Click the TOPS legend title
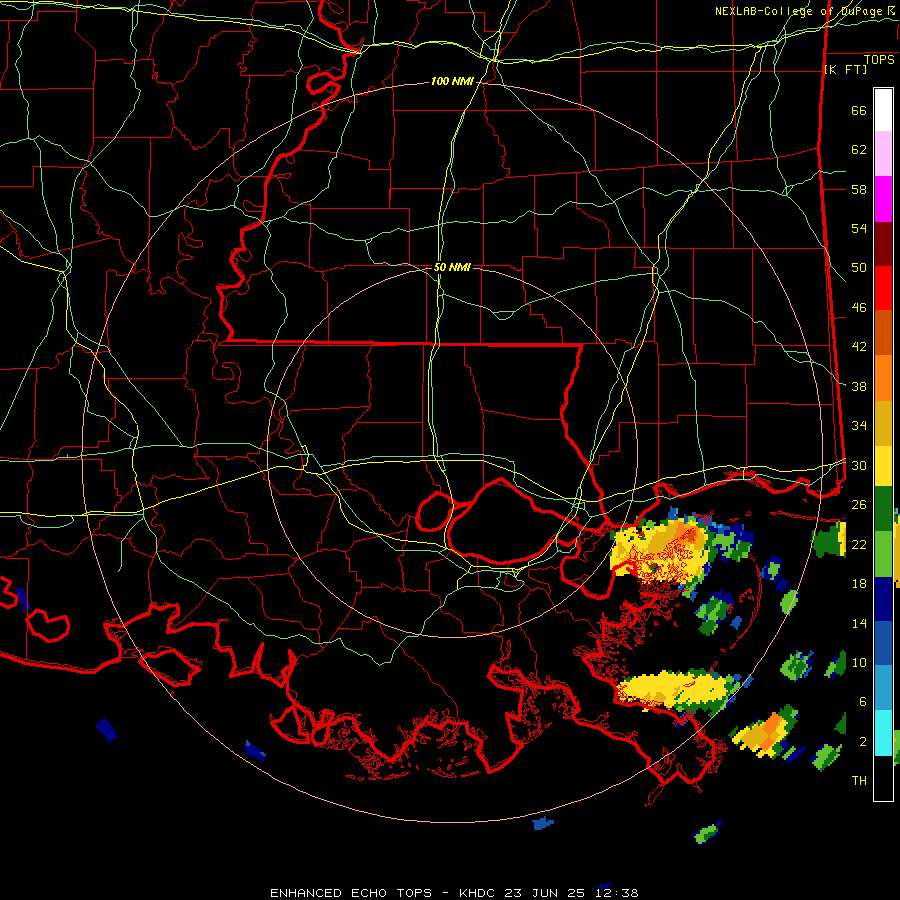 [879, 60]
